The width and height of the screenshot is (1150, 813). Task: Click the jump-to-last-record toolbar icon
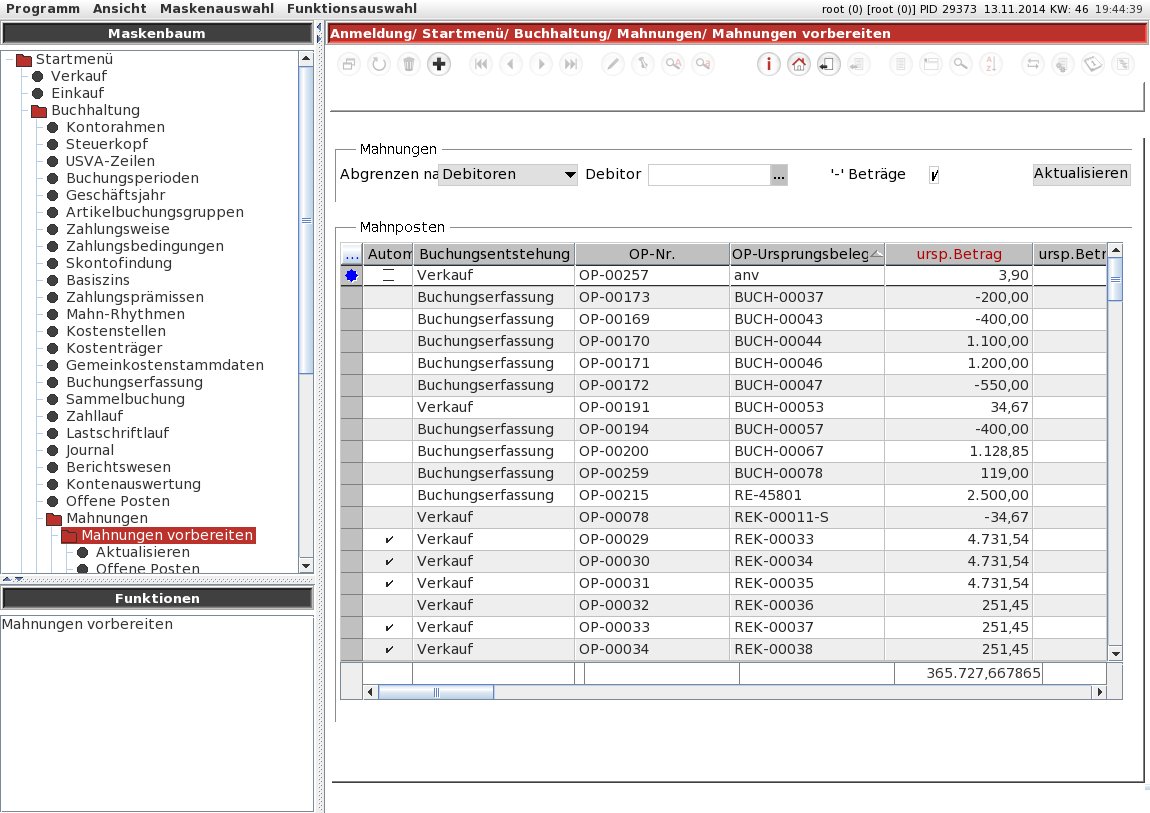pos(571,65)
